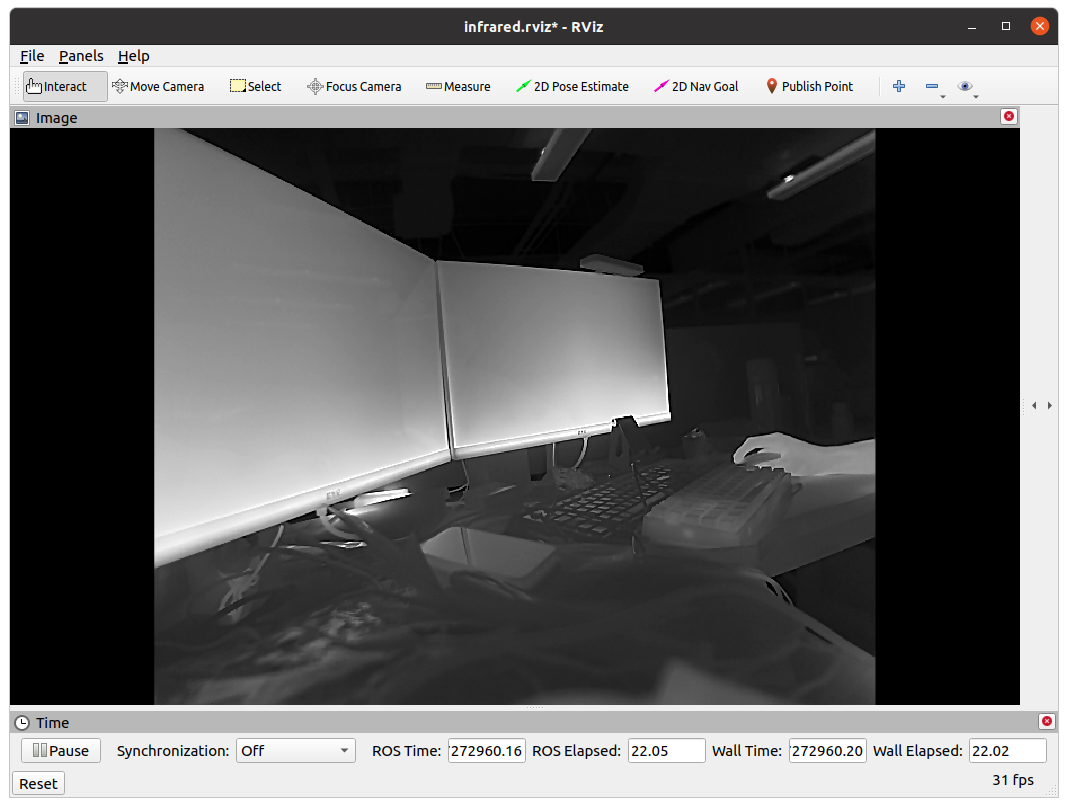
Task: Choose the Select tool
Action: [x=255, y=86]
